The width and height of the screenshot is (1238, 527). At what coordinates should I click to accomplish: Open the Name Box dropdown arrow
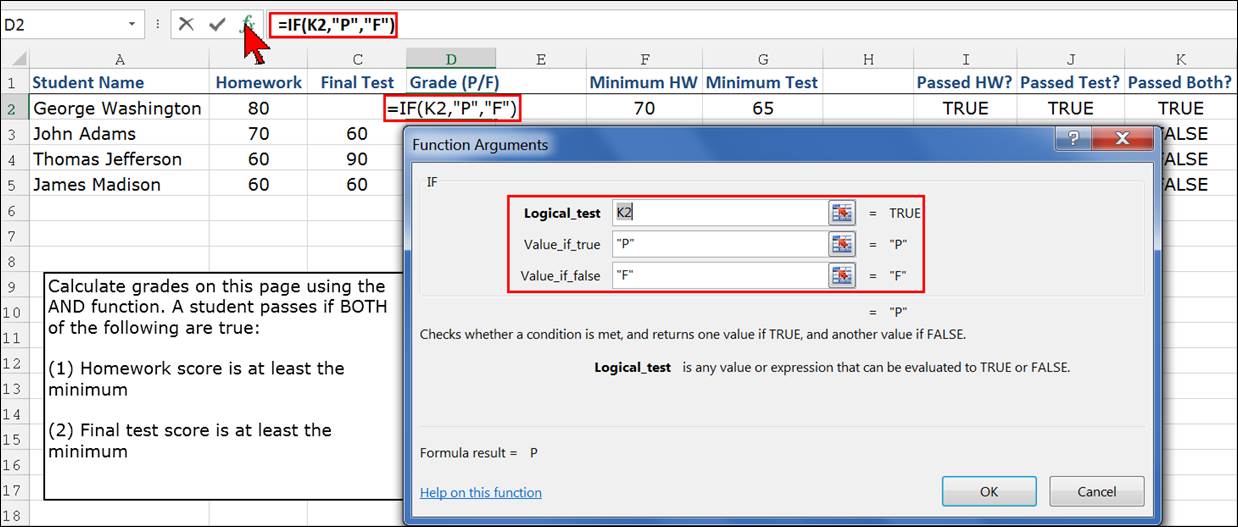tap(132, 25)
